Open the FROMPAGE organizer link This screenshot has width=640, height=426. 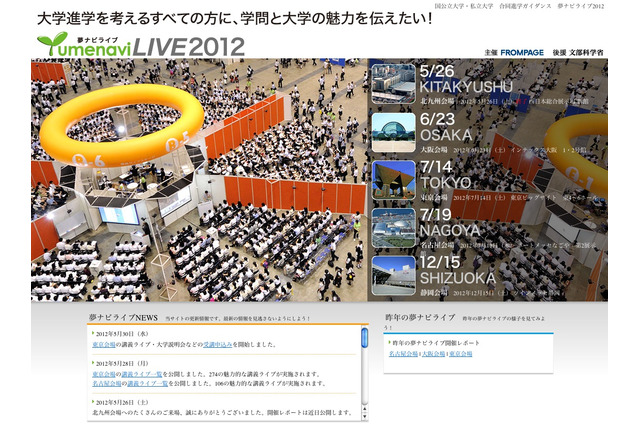pyautogui.click(x=522, y=53)
